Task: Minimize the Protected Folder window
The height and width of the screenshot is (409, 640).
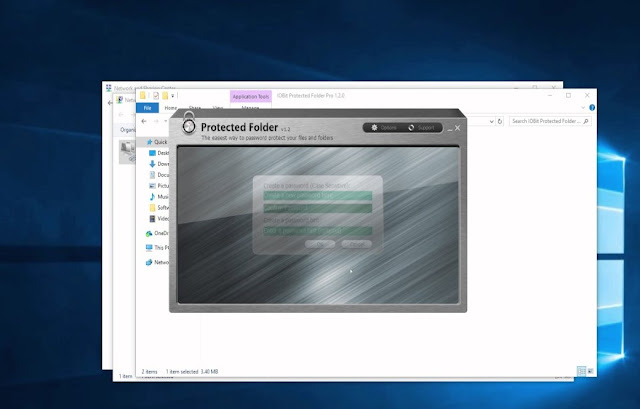Action: tap(450, 129)
